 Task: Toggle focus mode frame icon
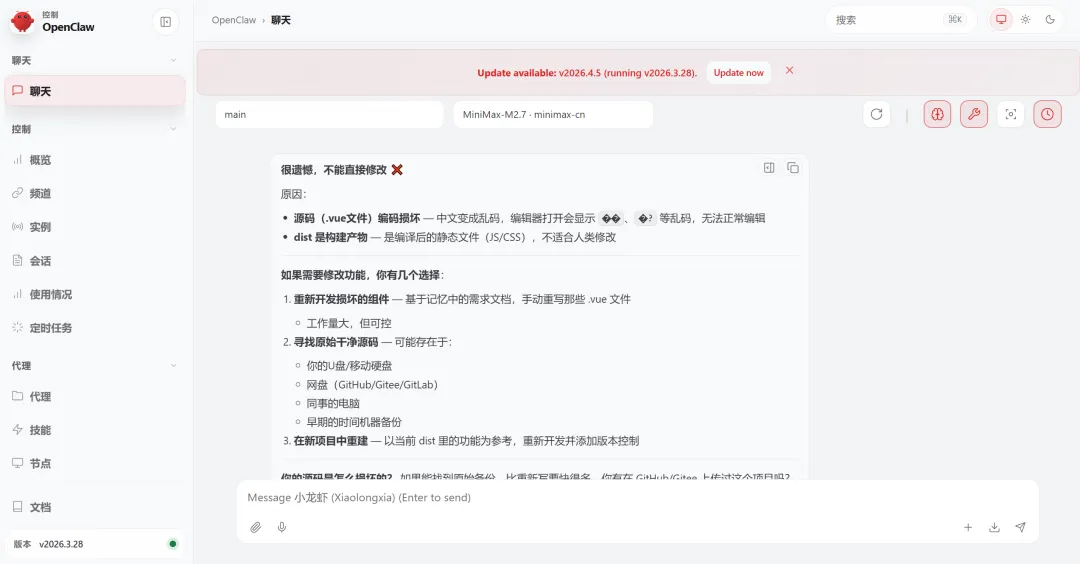1010,114
